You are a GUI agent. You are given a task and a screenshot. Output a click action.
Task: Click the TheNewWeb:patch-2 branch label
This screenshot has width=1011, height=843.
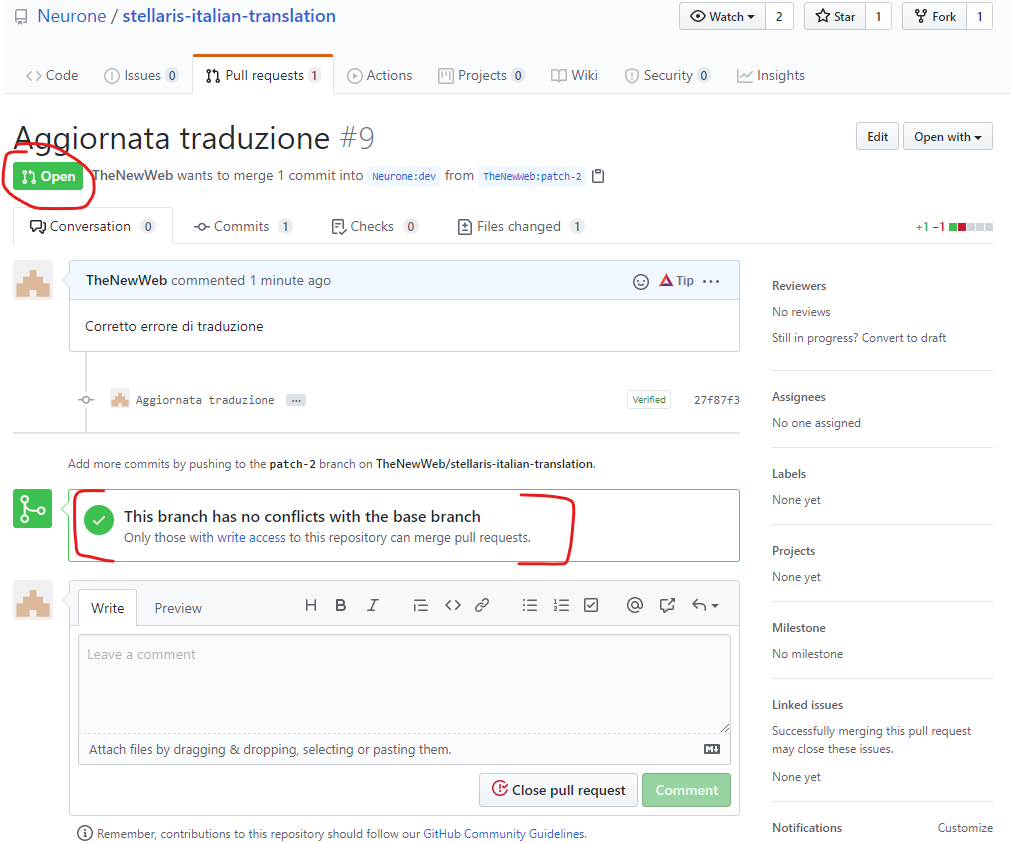532,176
